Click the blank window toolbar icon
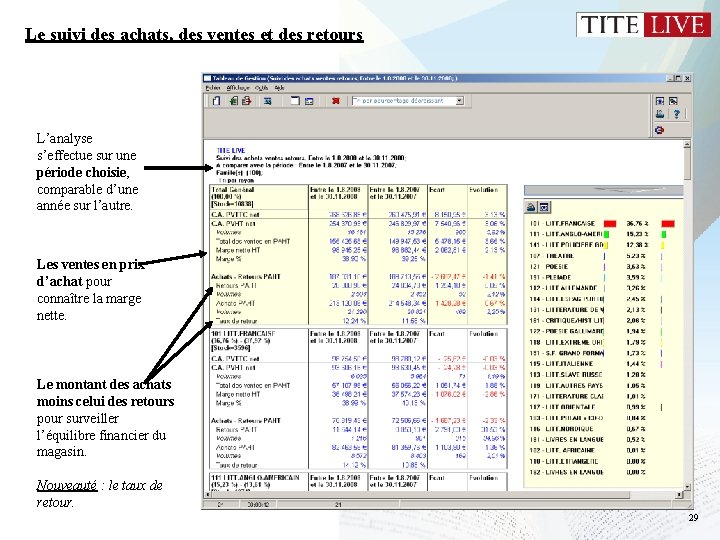Screen dimensions: 720x540 295,101
